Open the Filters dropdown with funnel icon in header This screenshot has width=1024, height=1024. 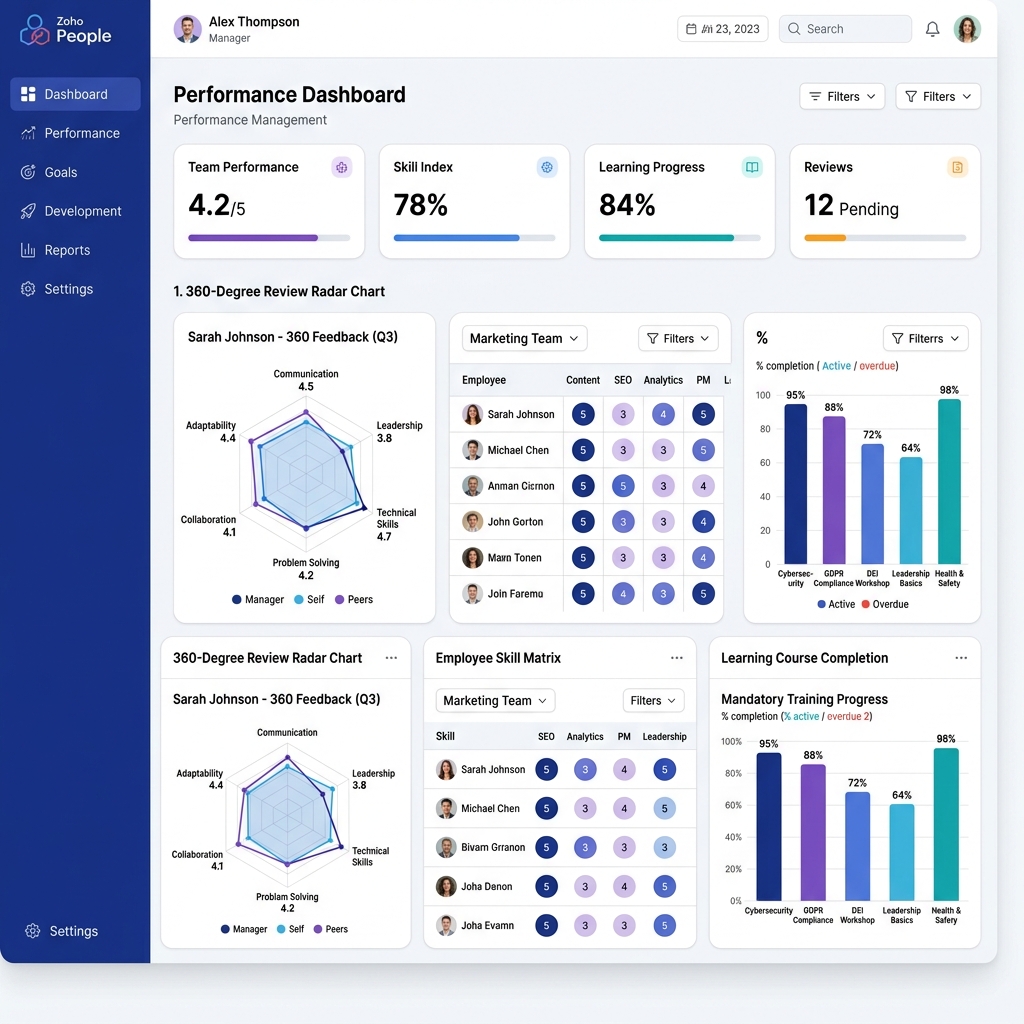coord(938,97)
